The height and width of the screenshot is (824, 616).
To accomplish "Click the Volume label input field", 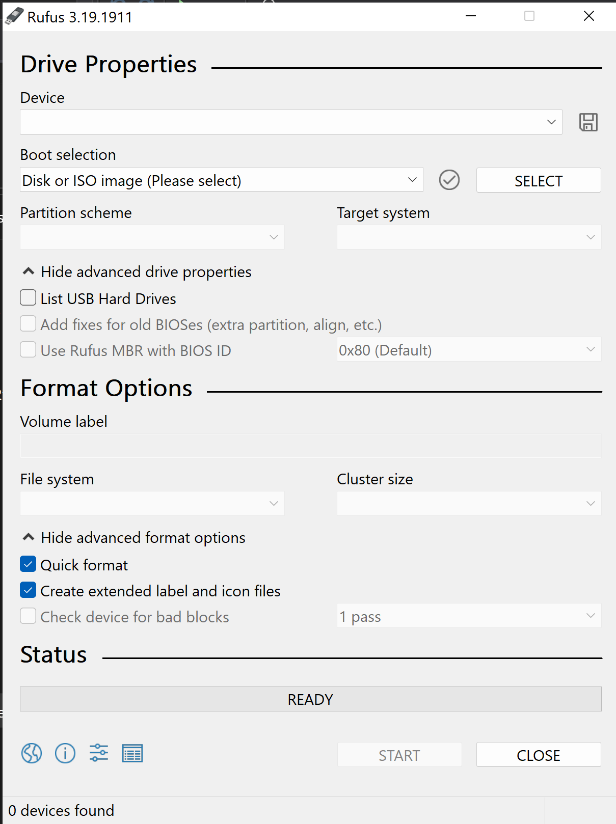I will coord(311,446).
